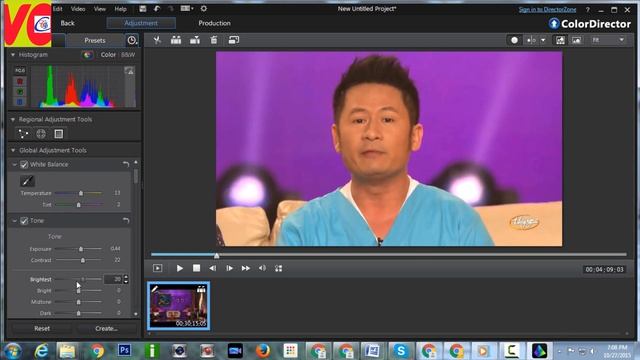
Task: Open the compare view dropdown arrow
Action: click(543, 40)
